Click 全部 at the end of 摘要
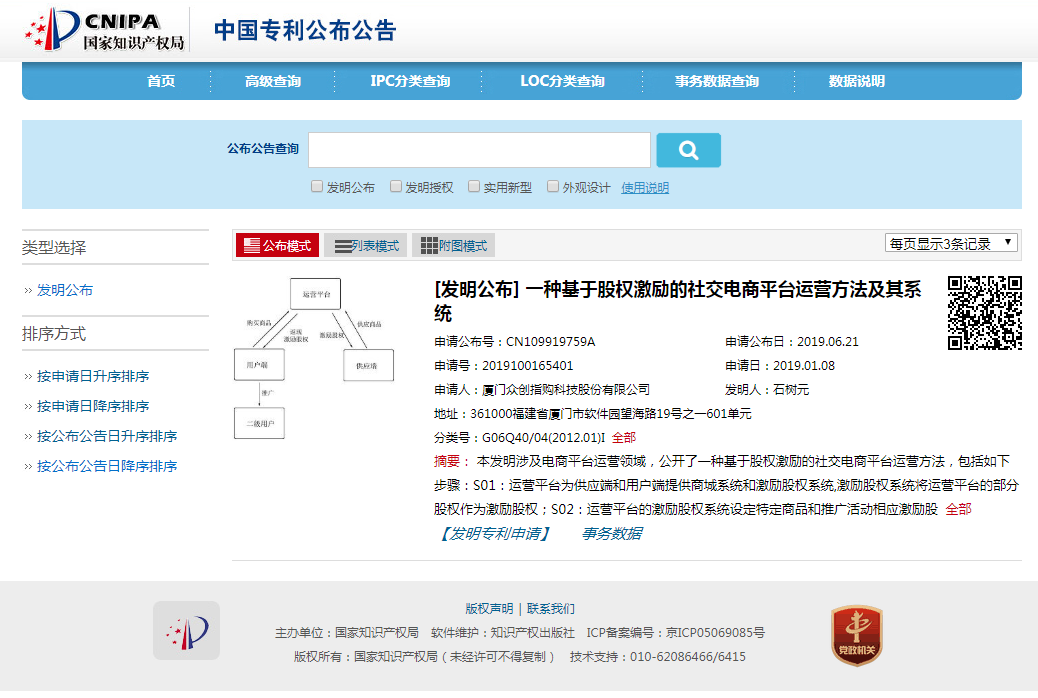This screenshot has width=1038, height=698. [x=958, y=509]
